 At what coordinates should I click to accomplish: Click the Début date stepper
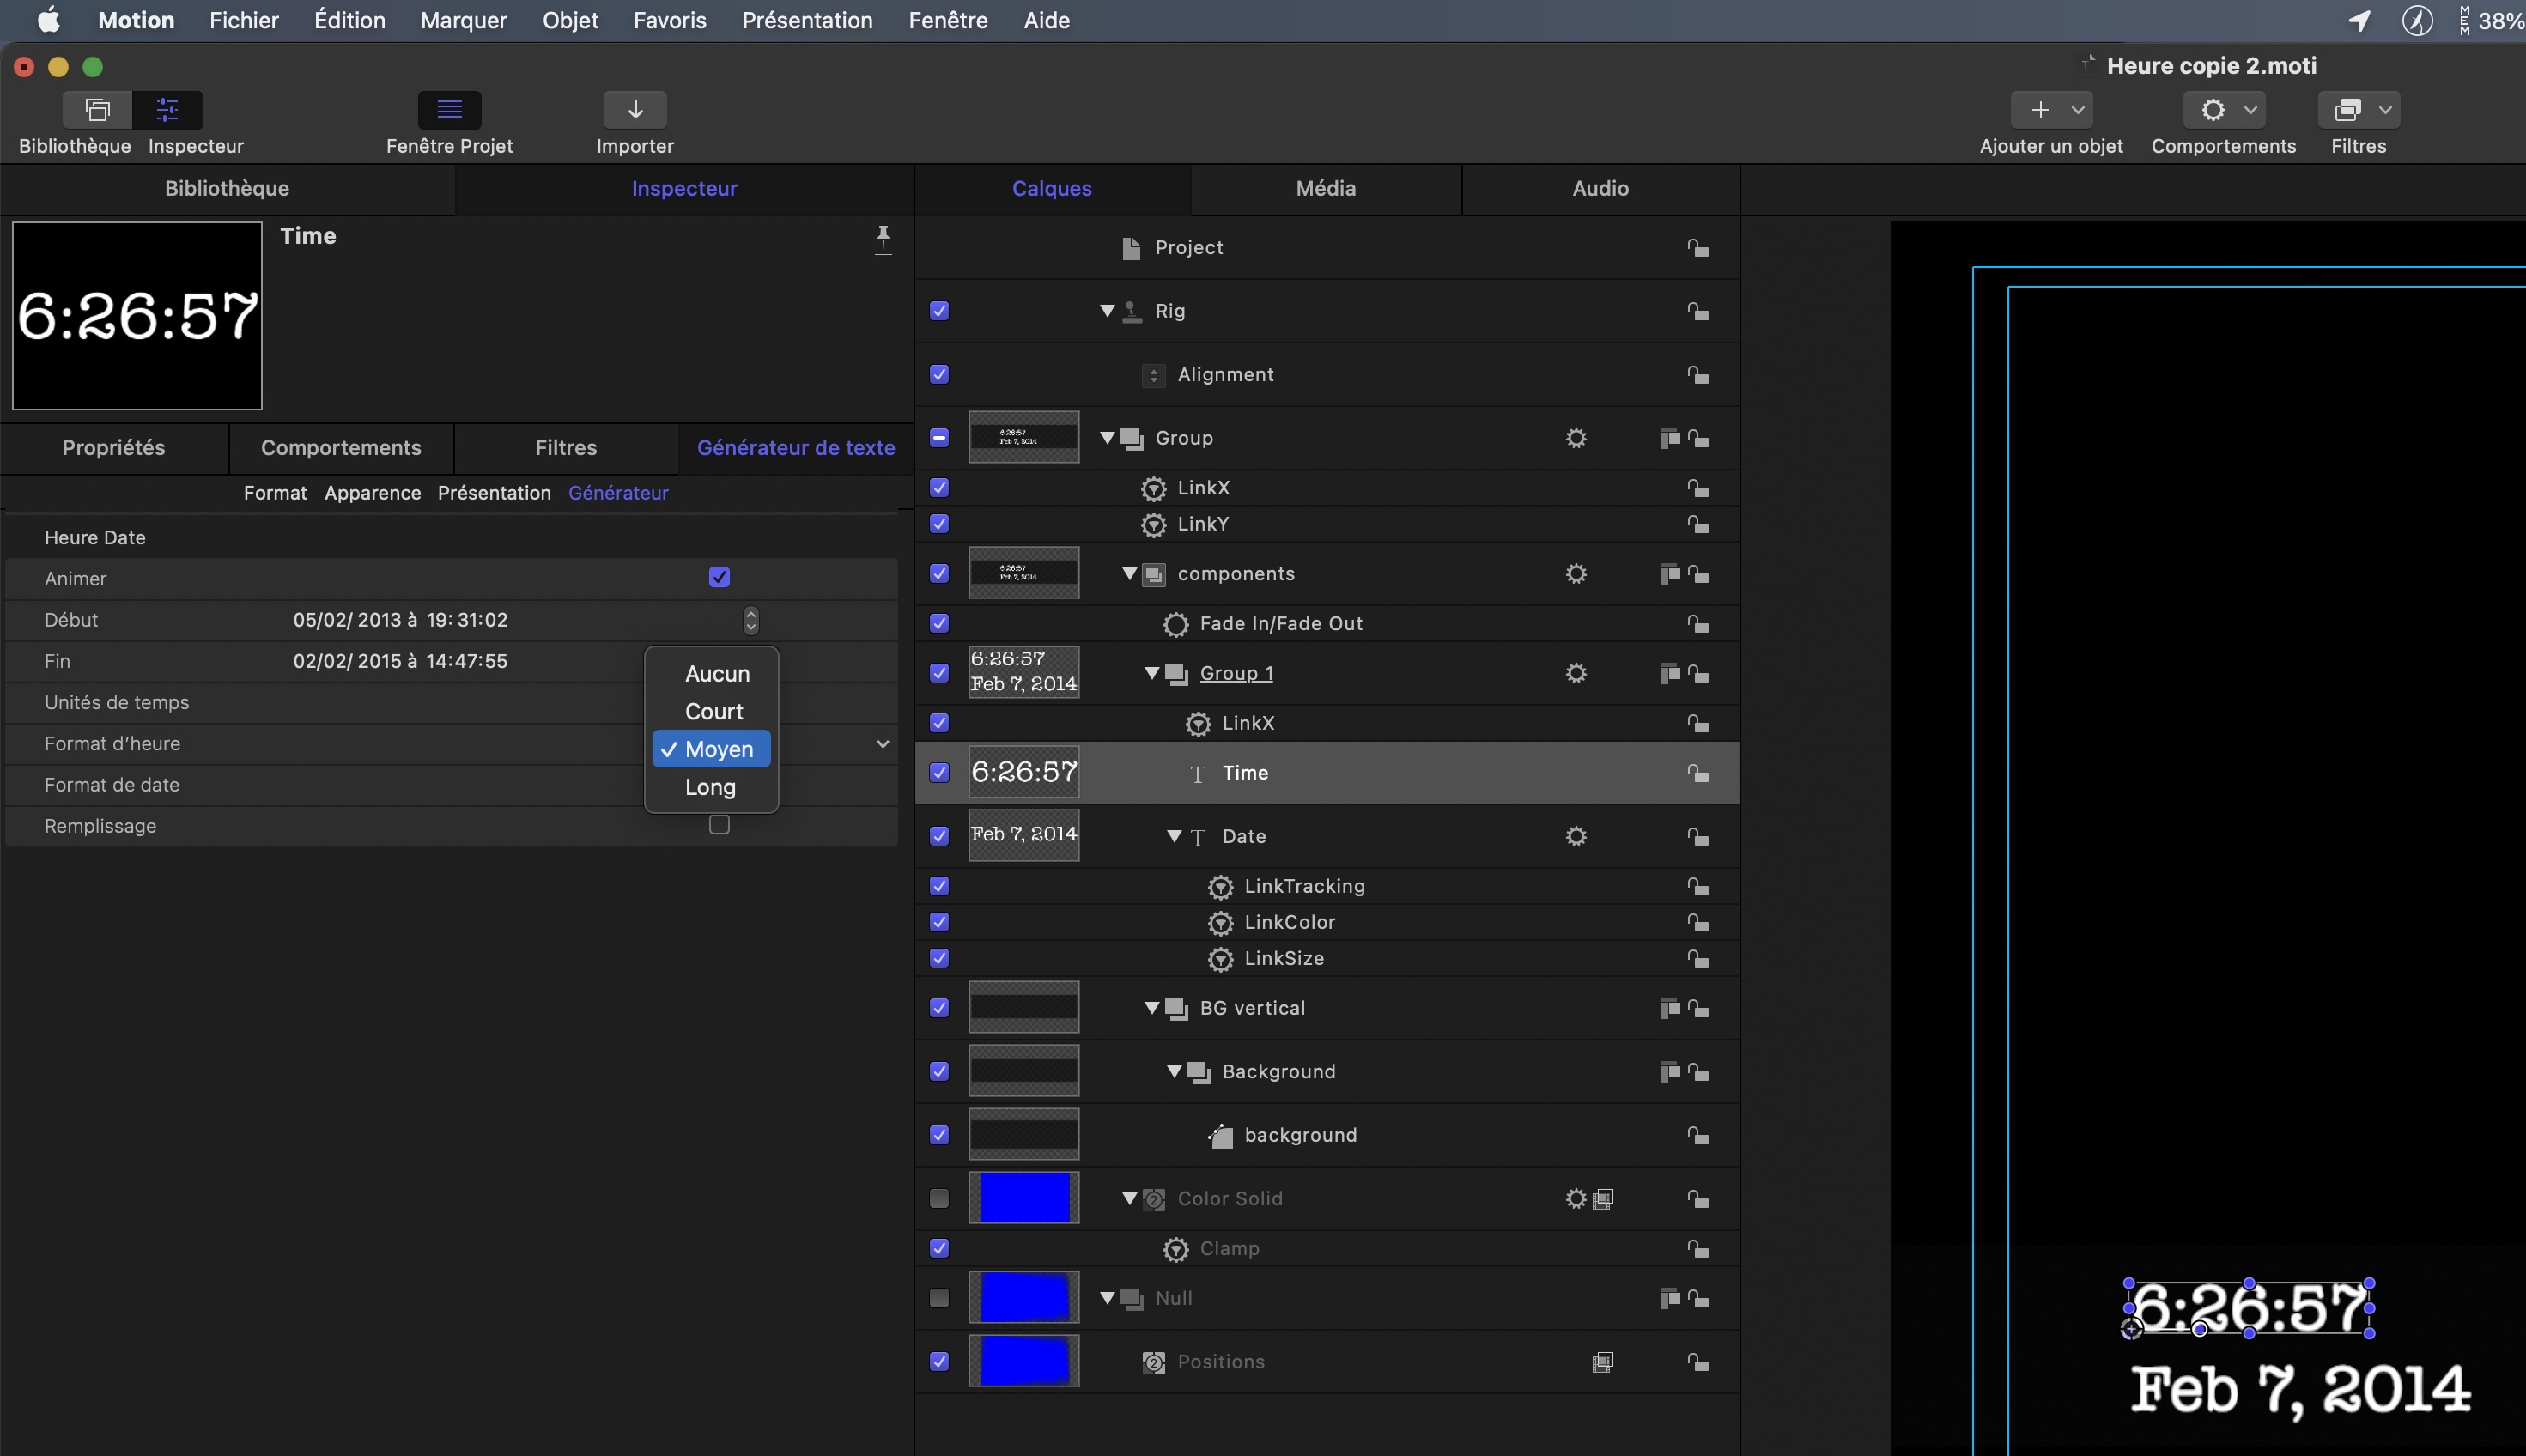point(751,620)
